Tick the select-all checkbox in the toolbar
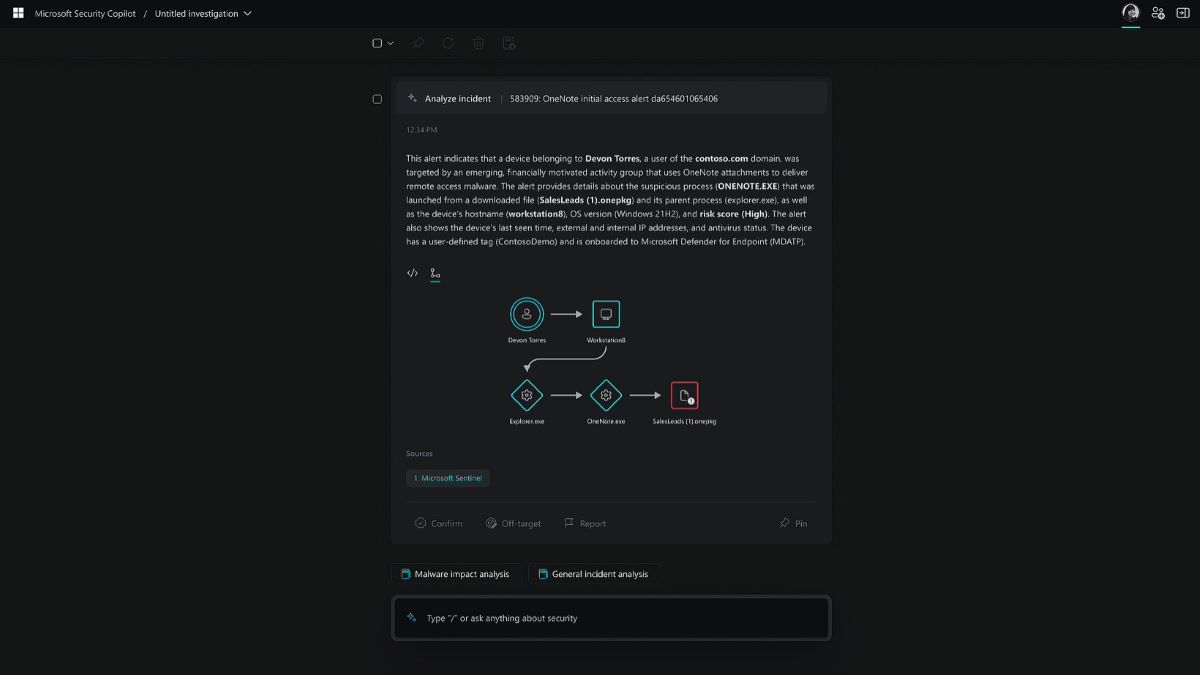 pos(377,43)
